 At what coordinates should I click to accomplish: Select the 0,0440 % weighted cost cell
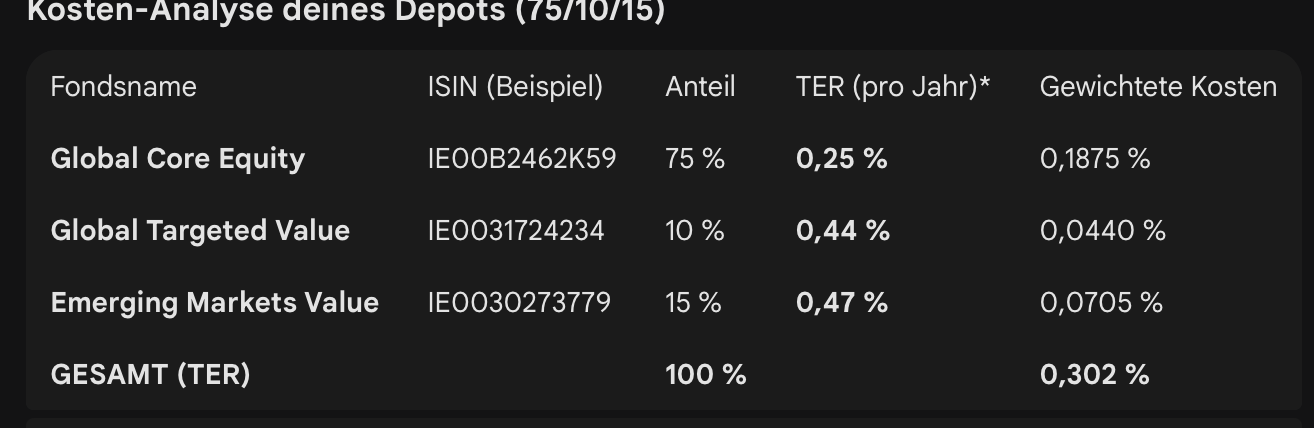1102,231
